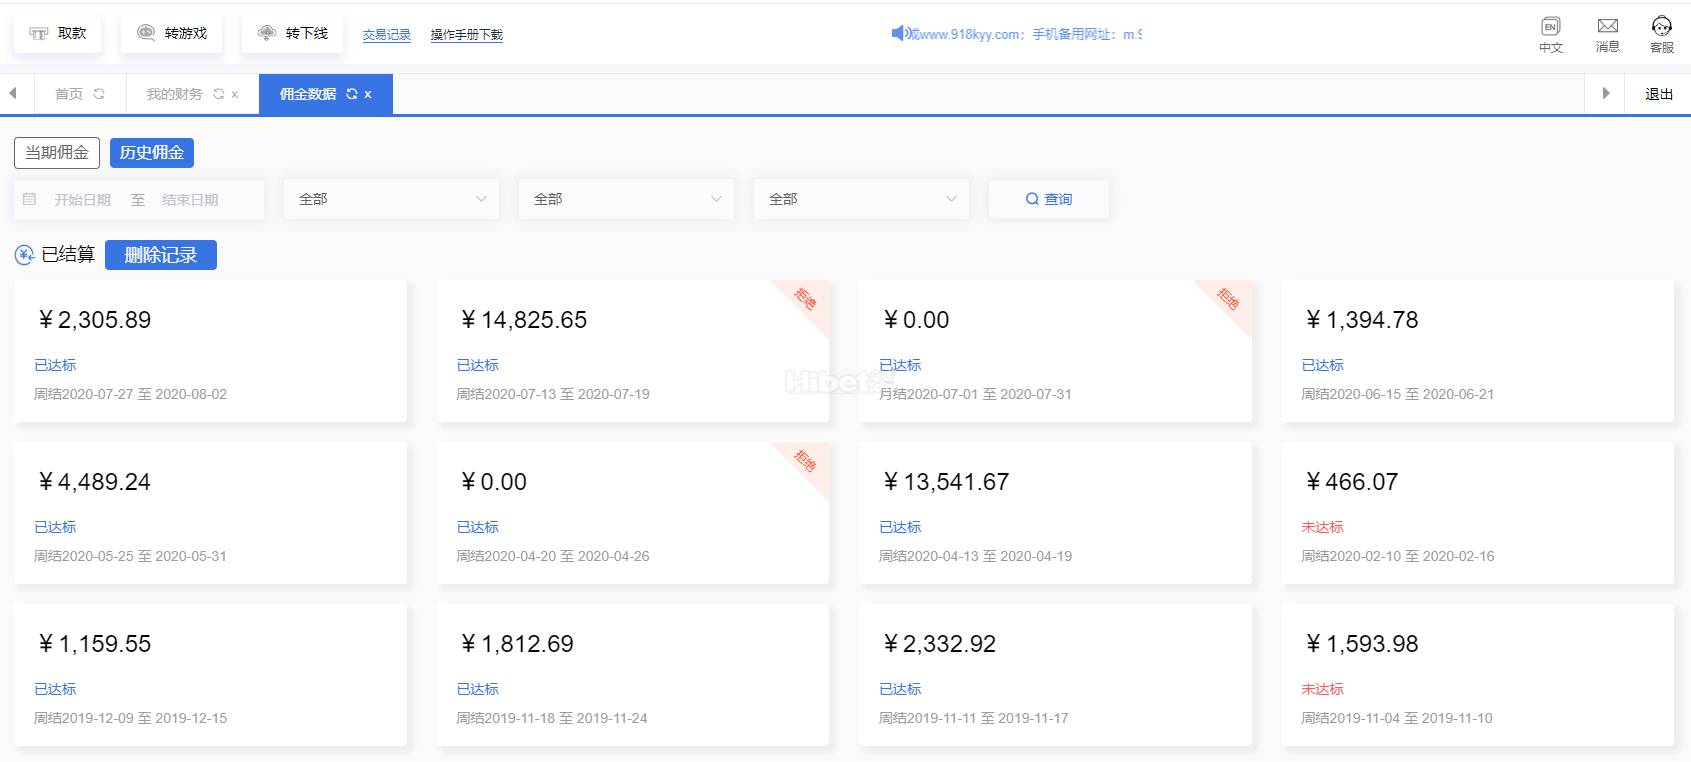Screen dimensions: 1691x762
Task: Close the 我的财务 tab
Action: [235, 95]
